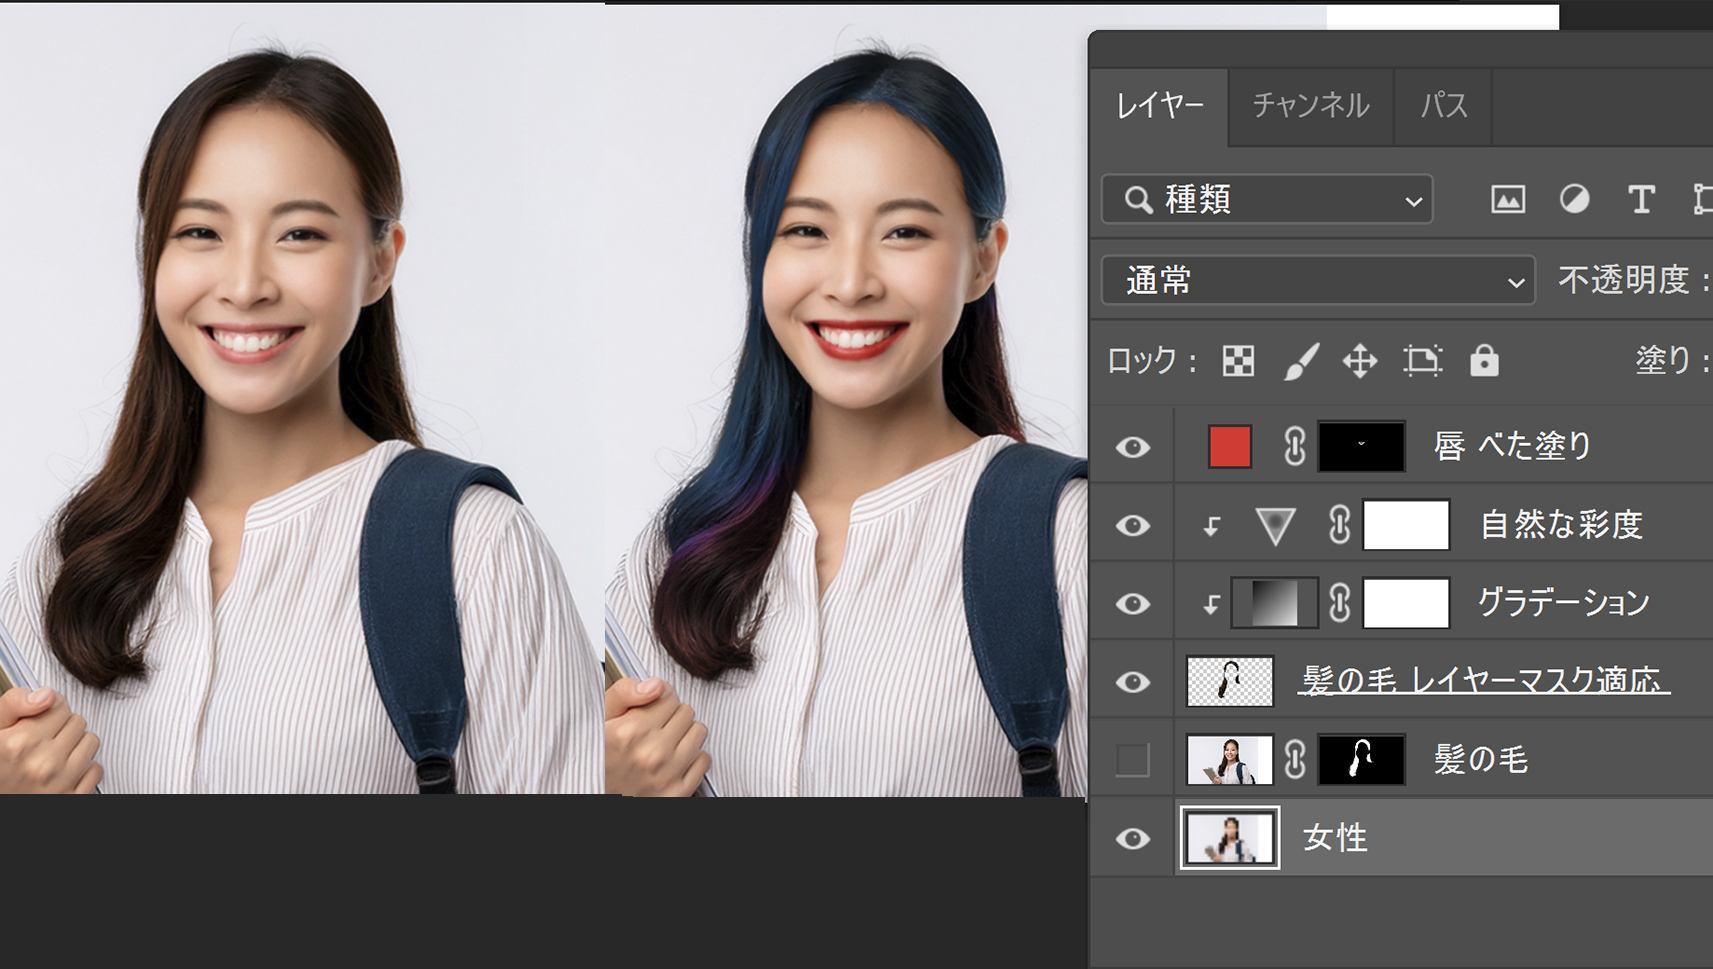Click the pixel layer filter icon
Screen dimensions: 1713x969
tap(1507, 200)
